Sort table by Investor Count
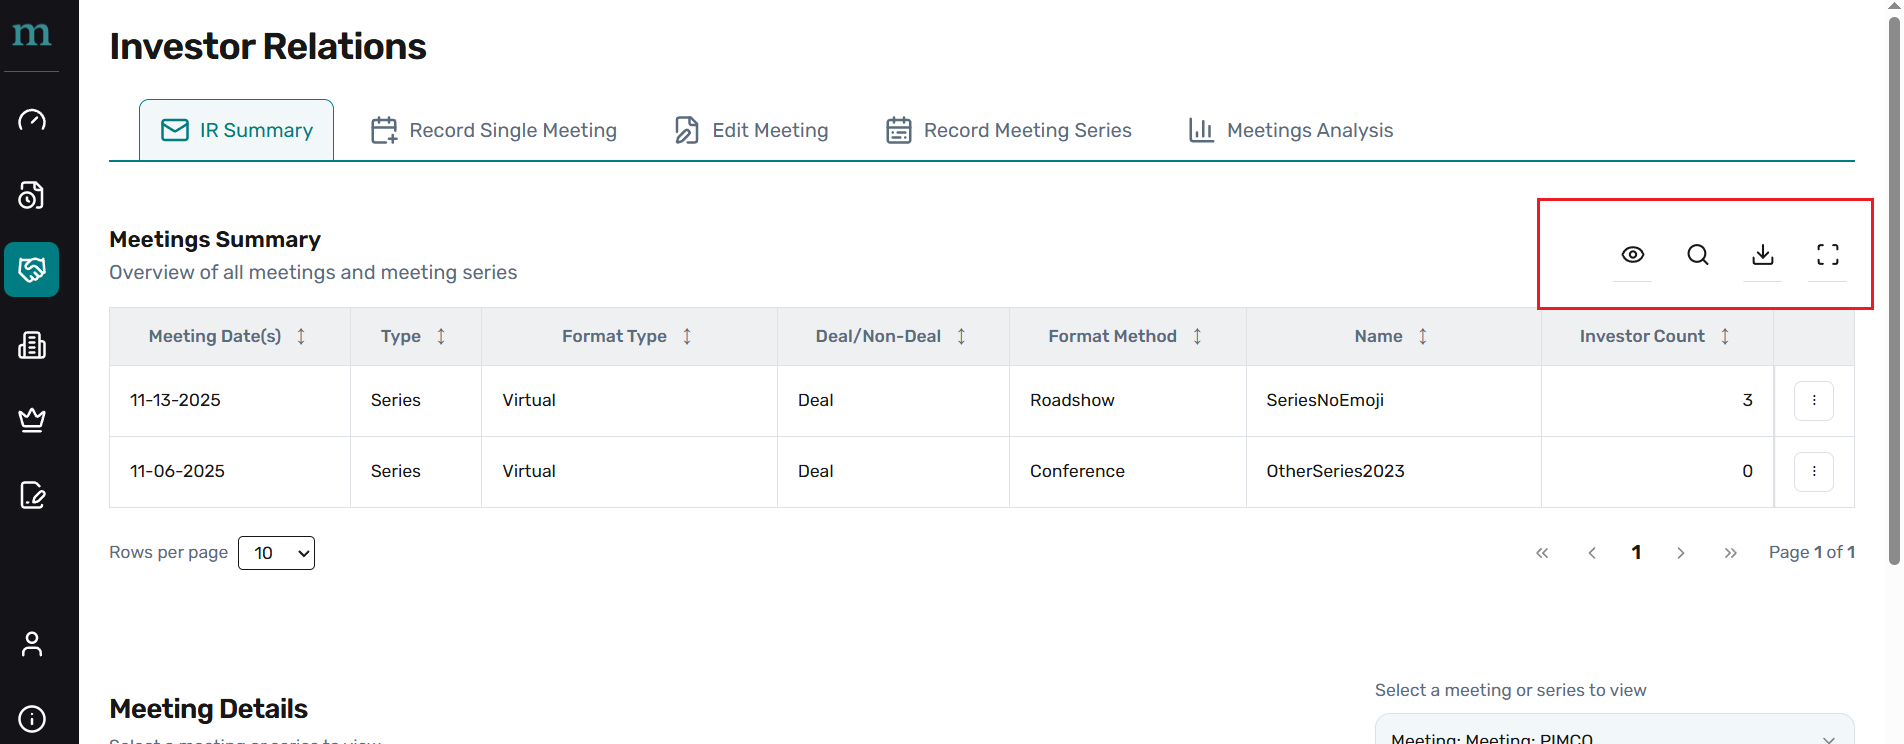1904x744 pixels. [x=1725, y=337]
